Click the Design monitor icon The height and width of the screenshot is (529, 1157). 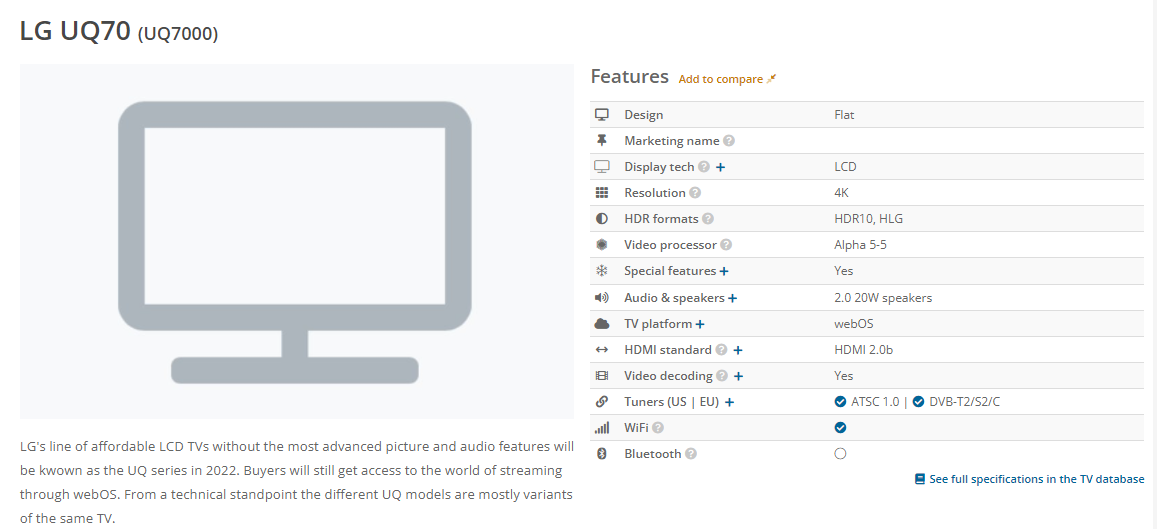click(601, 114)
